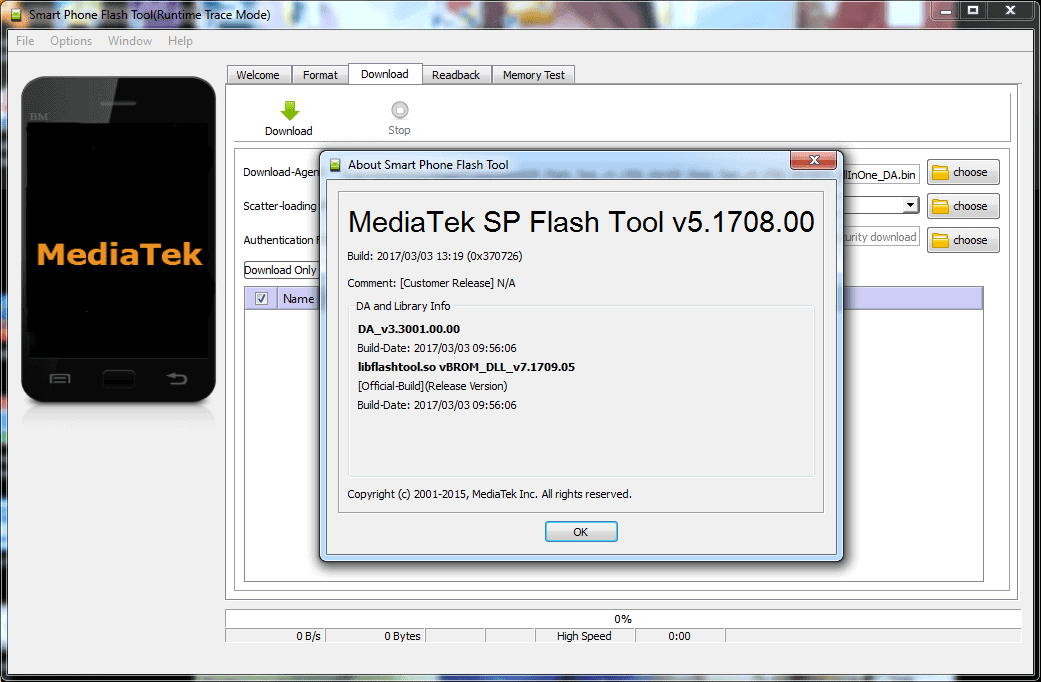Click the MediaTek phone image
Viewport: 1041px width, 682px height.
coord(119,239)
